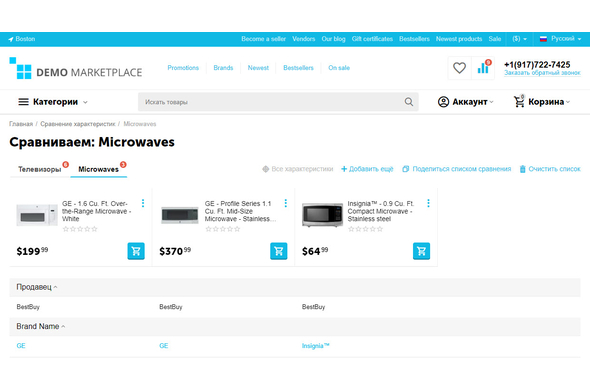The height and width of the screenshot is (391, 590).
Task: Open three-dot menu for Insignia compact microwave
Action: click(x=428, y=203)
